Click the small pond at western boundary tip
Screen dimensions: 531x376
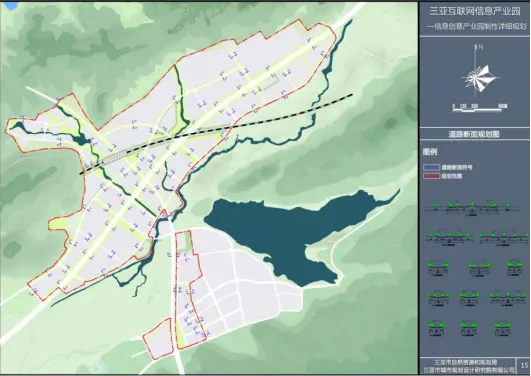18,126
